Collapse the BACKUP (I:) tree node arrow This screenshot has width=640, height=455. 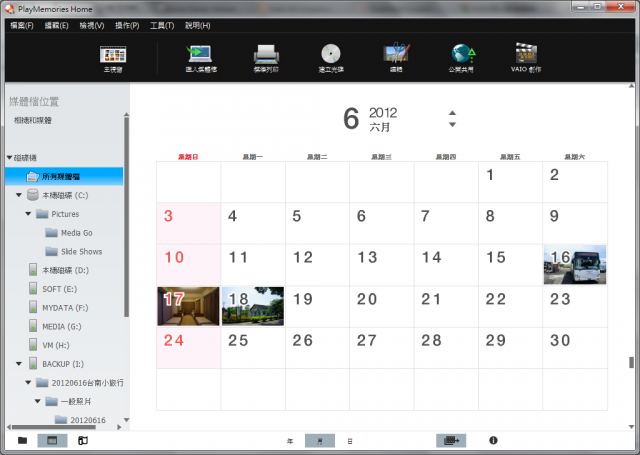click(x=19, y=364)
